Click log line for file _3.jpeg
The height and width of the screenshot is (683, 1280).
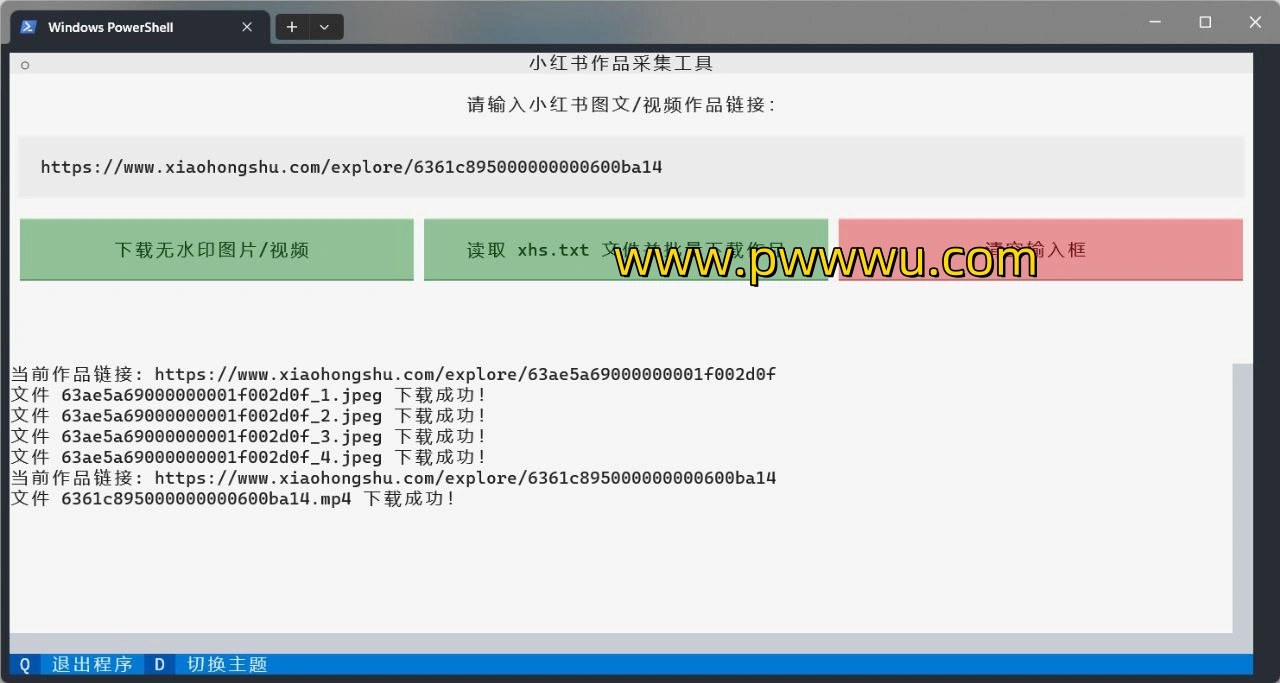[249, 436]
